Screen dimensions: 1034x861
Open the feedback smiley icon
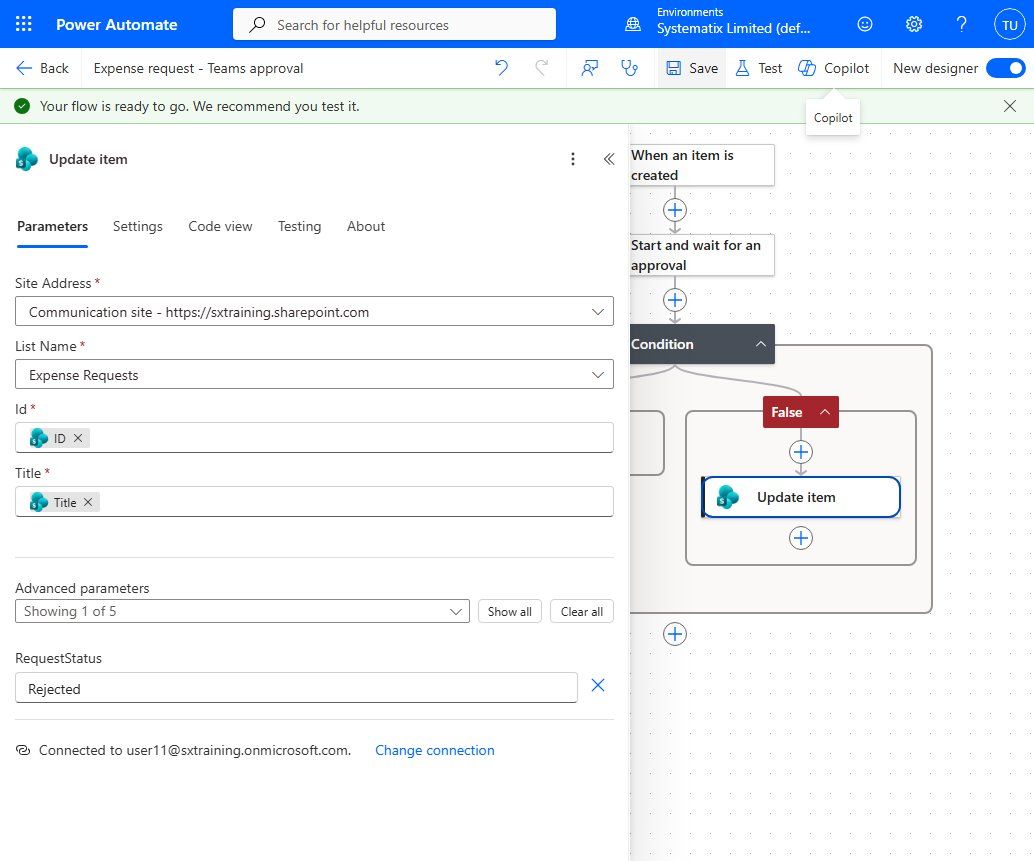[x=865, y=24]
